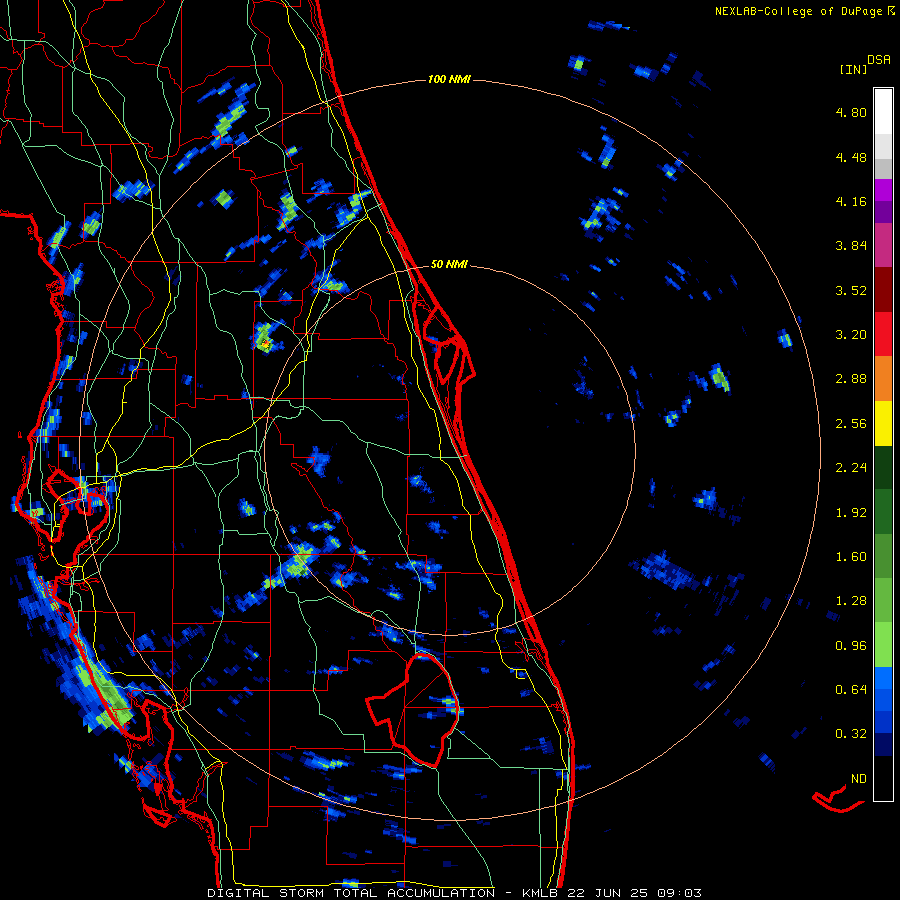Click the [IN] units label

click(853, 69)
